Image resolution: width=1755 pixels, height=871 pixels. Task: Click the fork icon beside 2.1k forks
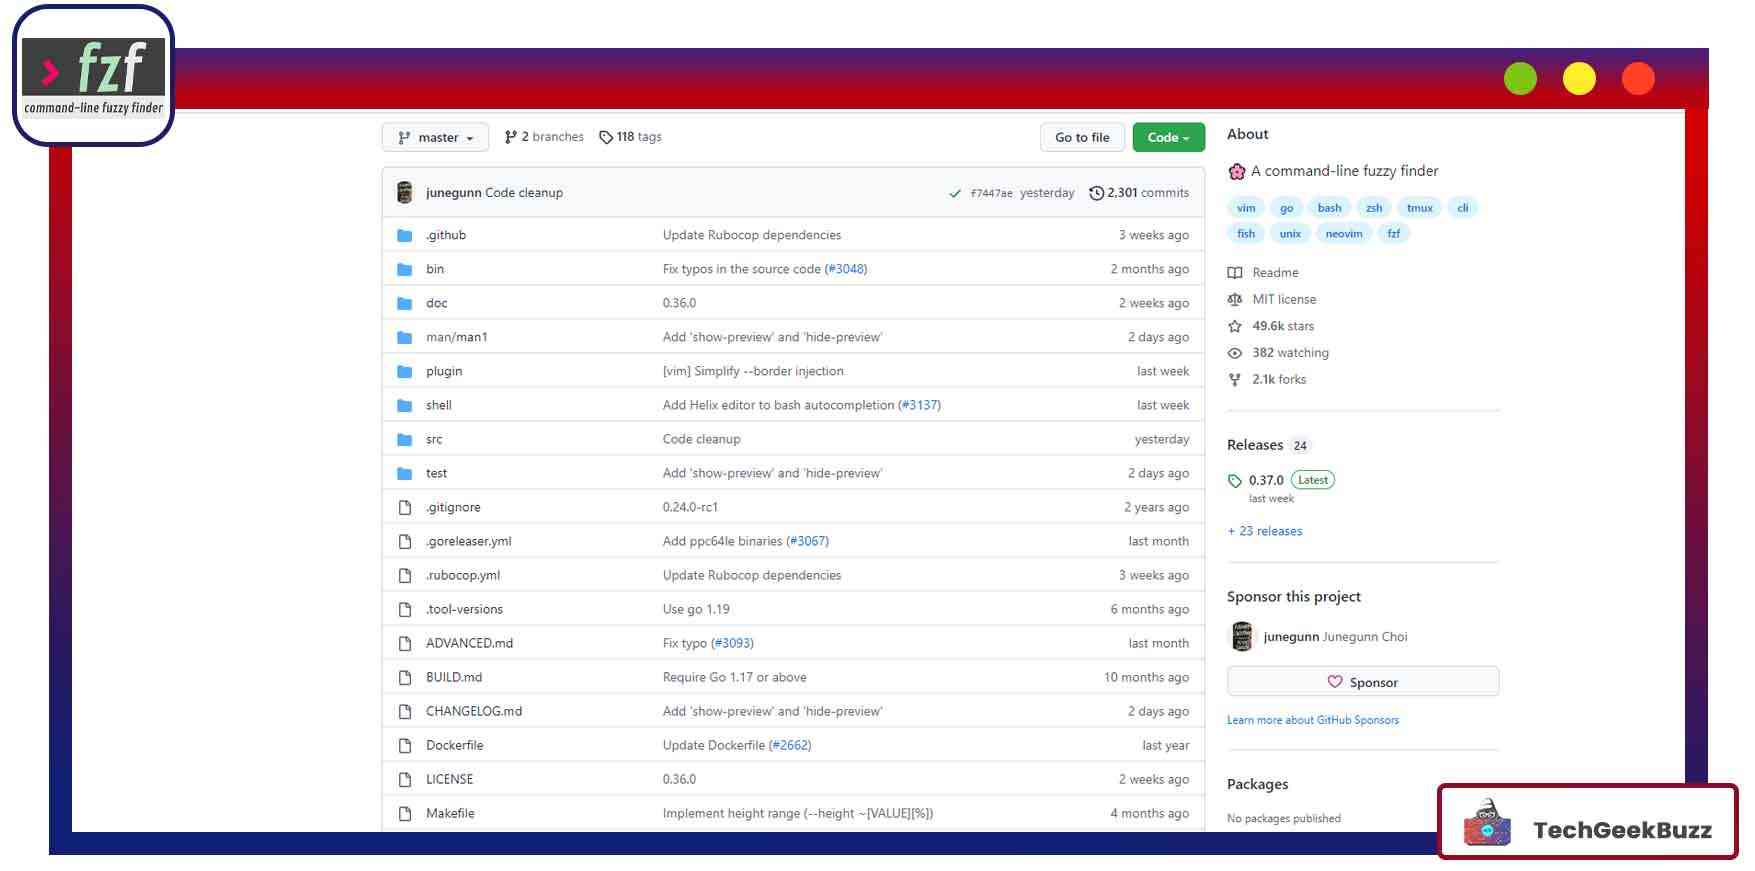click(1235, 380)
